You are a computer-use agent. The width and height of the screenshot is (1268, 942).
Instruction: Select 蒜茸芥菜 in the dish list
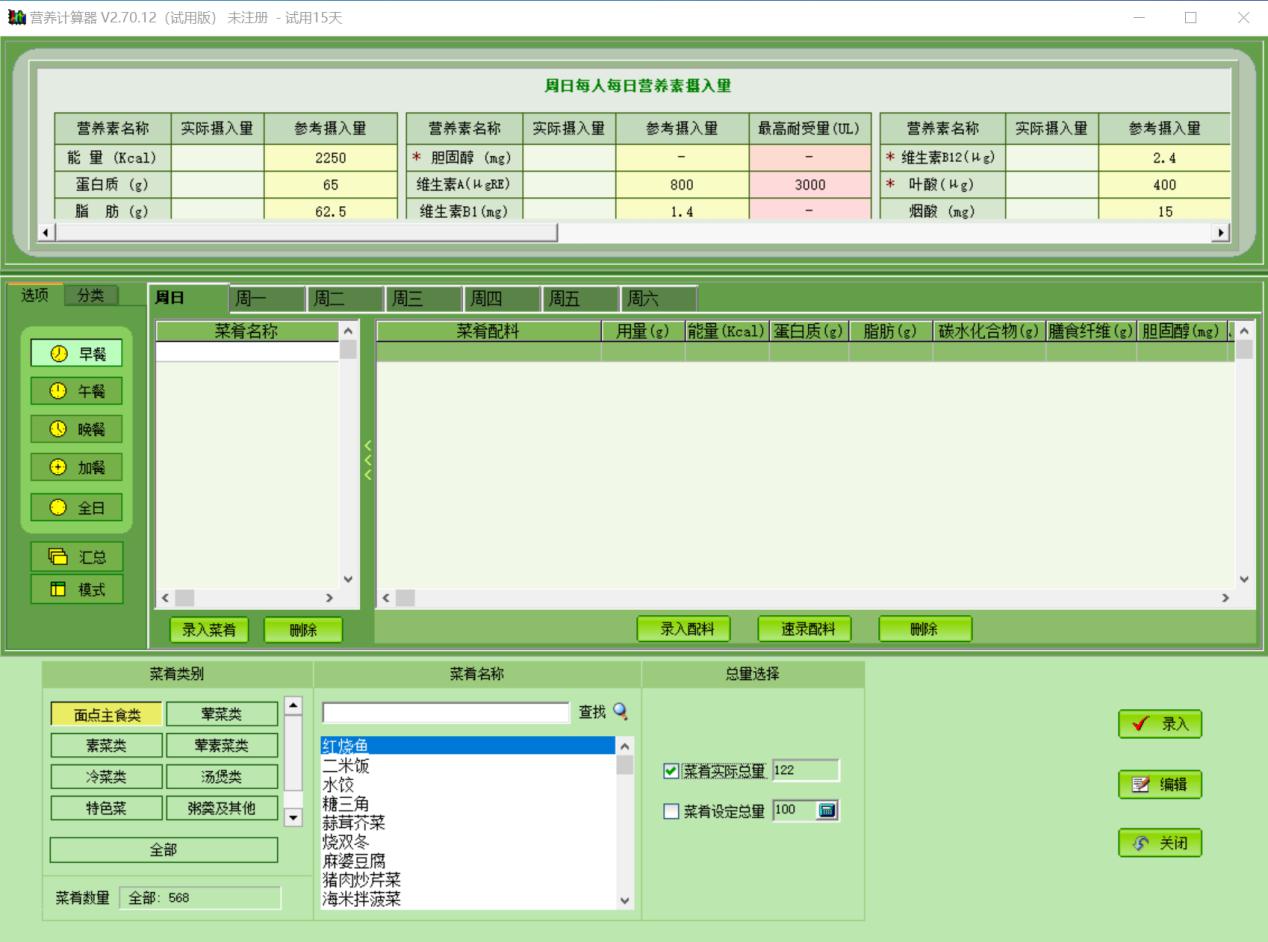[467, 823]
